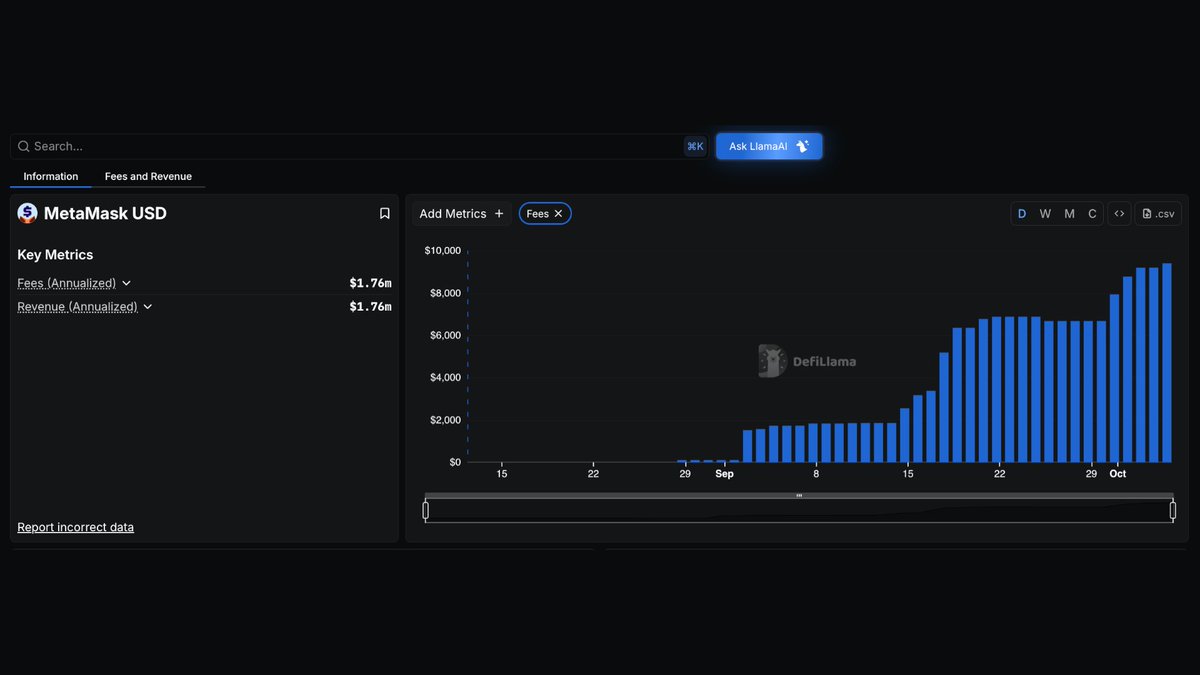1200x675 pixels.
Task: Select the Information tab
Action: 51,177
